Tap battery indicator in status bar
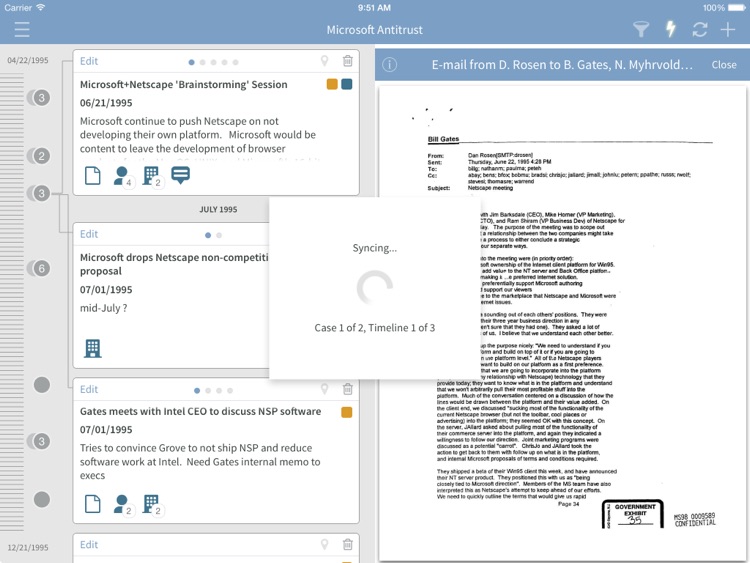This screenshot has width=750, height=563. (x=736, y=8)
